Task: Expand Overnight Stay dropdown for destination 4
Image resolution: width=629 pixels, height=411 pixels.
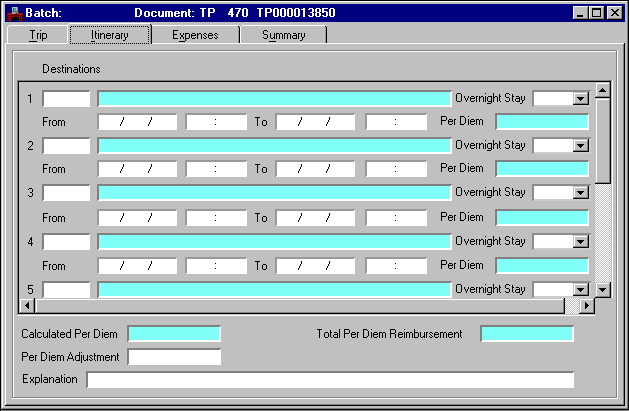Action: point(580,241)
